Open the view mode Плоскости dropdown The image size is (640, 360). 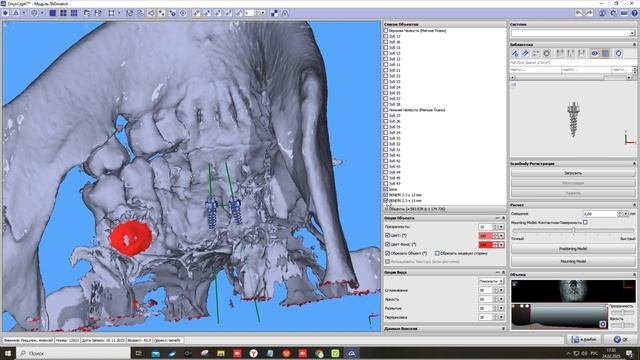pos(491,281)
